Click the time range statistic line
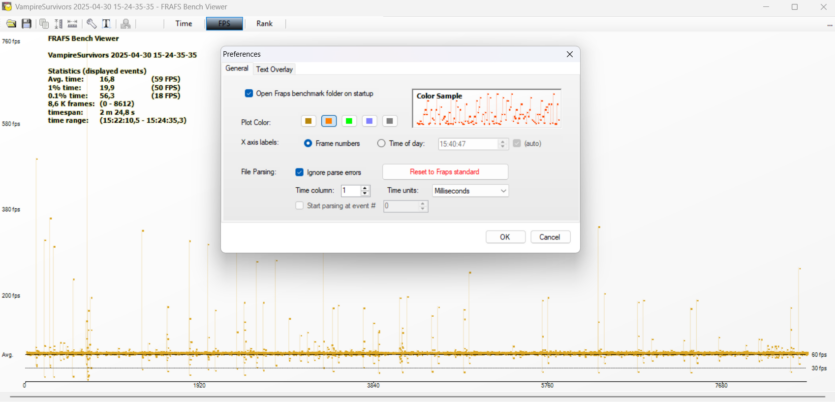The image size is (835, 402). click(x=117, y=121)
